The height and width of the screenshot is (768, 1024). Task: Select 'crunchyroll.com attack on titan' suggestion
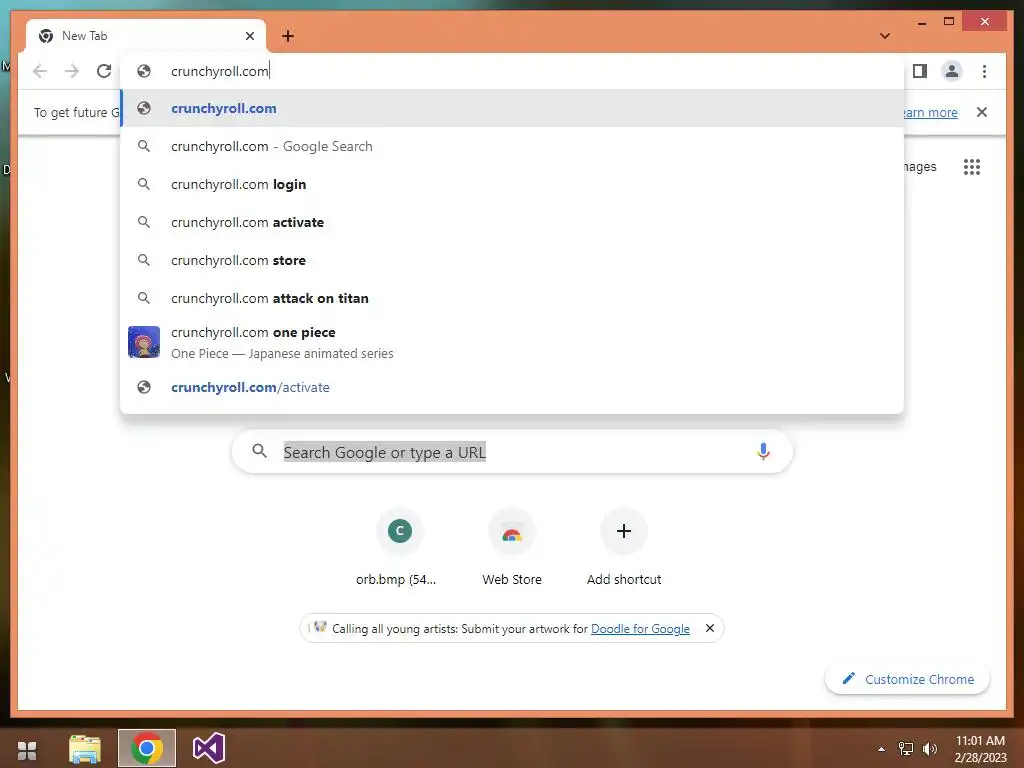click(x=512, y=298)
